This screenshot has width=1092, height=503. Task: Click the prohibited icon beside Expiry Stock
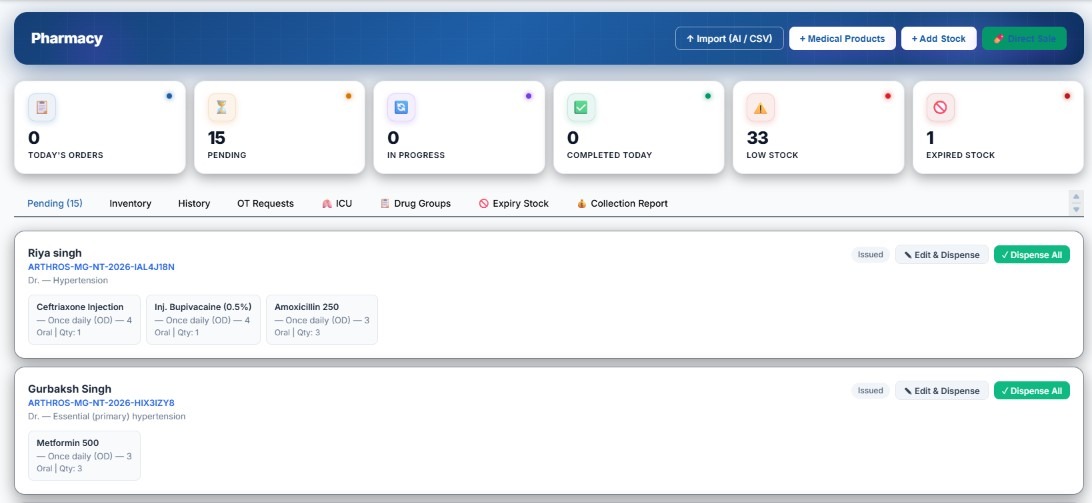pos(483,203)
